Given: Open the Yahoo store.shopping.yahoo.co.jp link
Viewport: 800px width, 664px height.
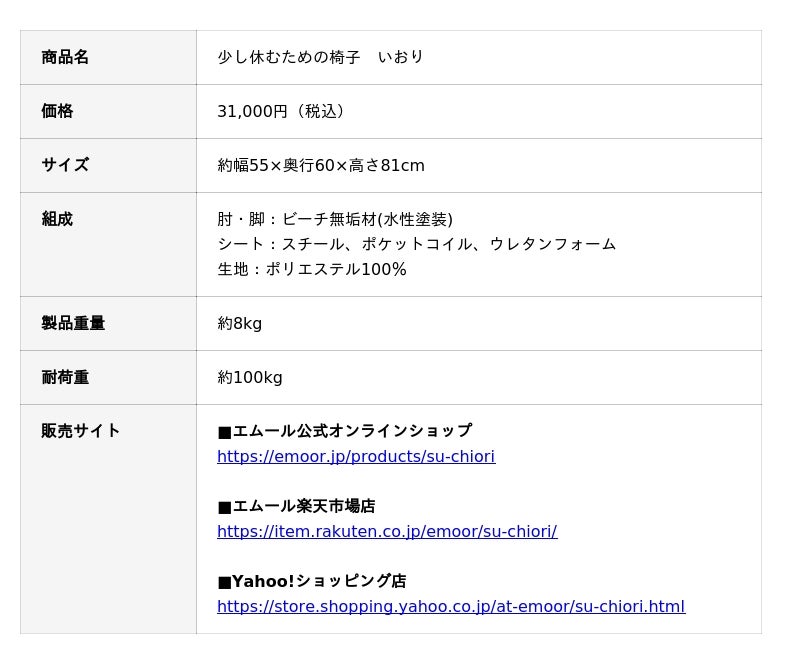Looking at the screenshot, I should pyautogui.click(x=451, y=607).
